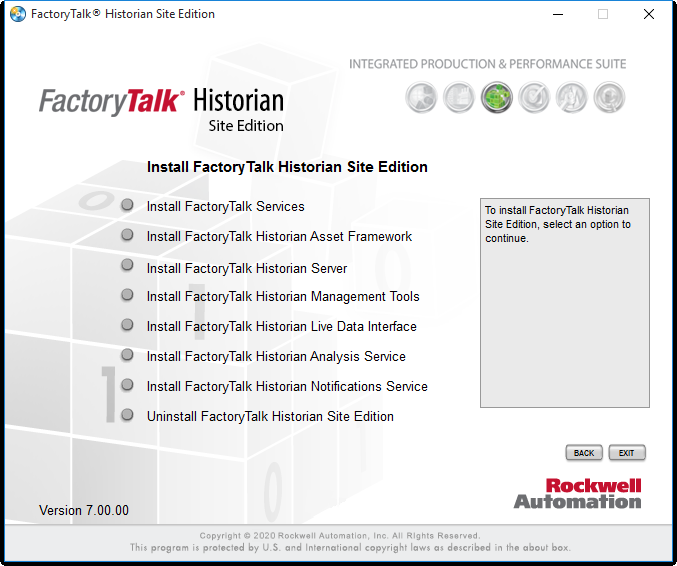This screenshot has width=677, height=566.
Task: Select Install FactoryTalk Historian Live Data Interface
Action: (x=282, y=326)
